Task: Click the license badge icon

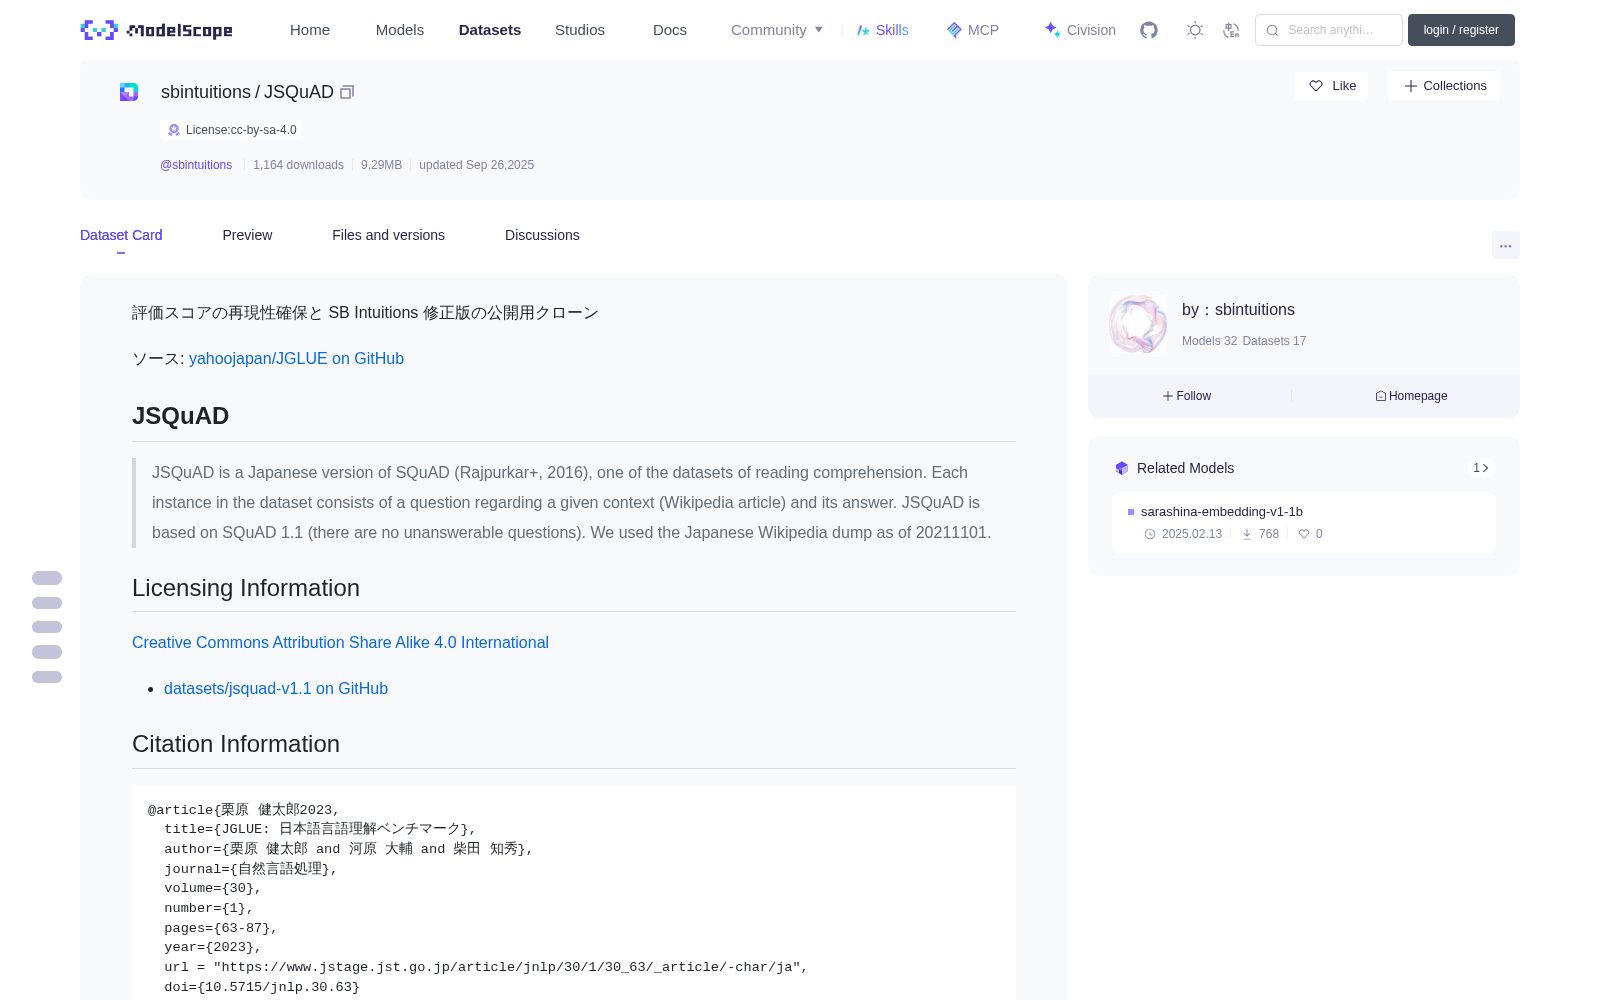Action: (174, 130)
